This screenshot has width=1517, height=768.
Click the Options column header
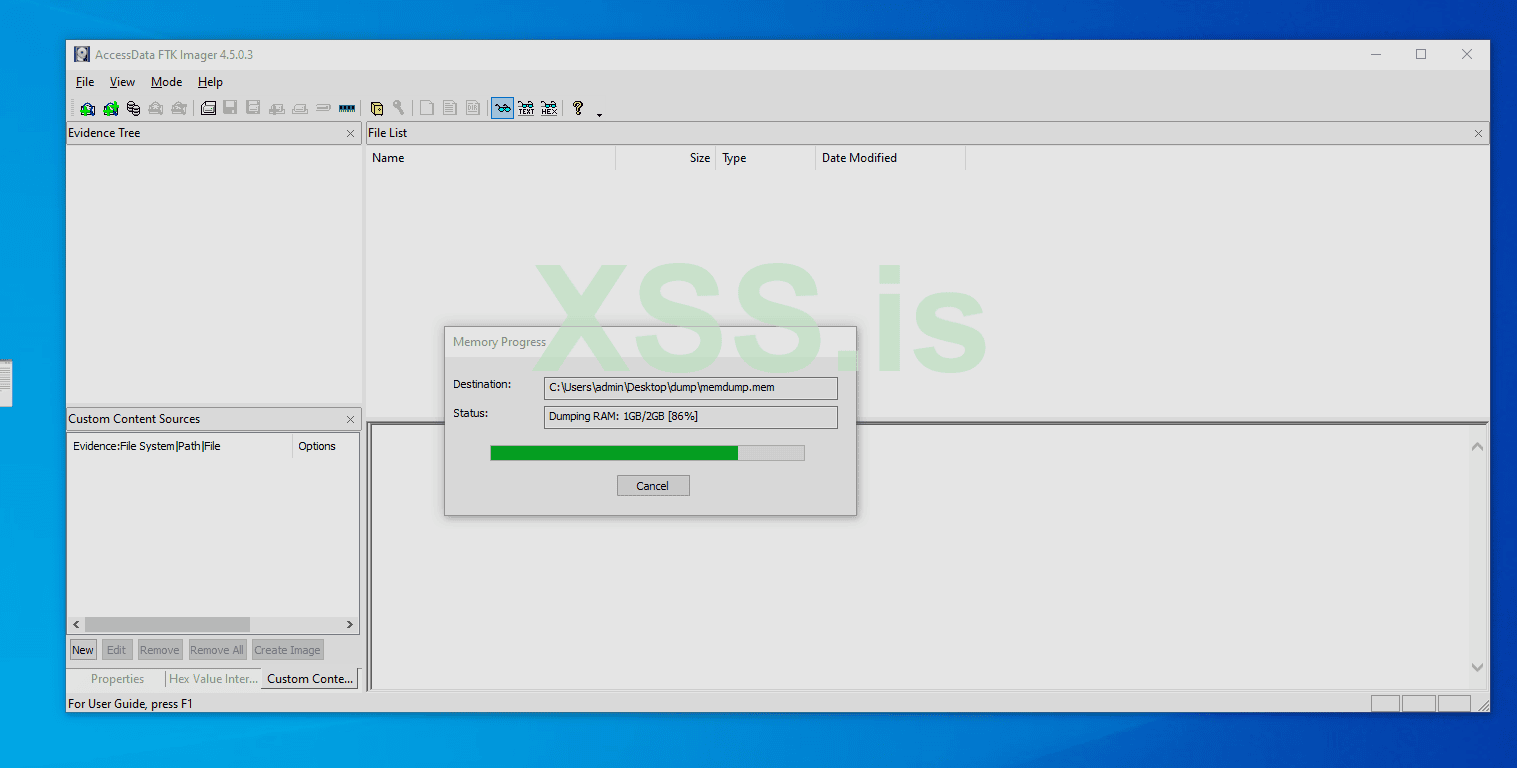325,446
